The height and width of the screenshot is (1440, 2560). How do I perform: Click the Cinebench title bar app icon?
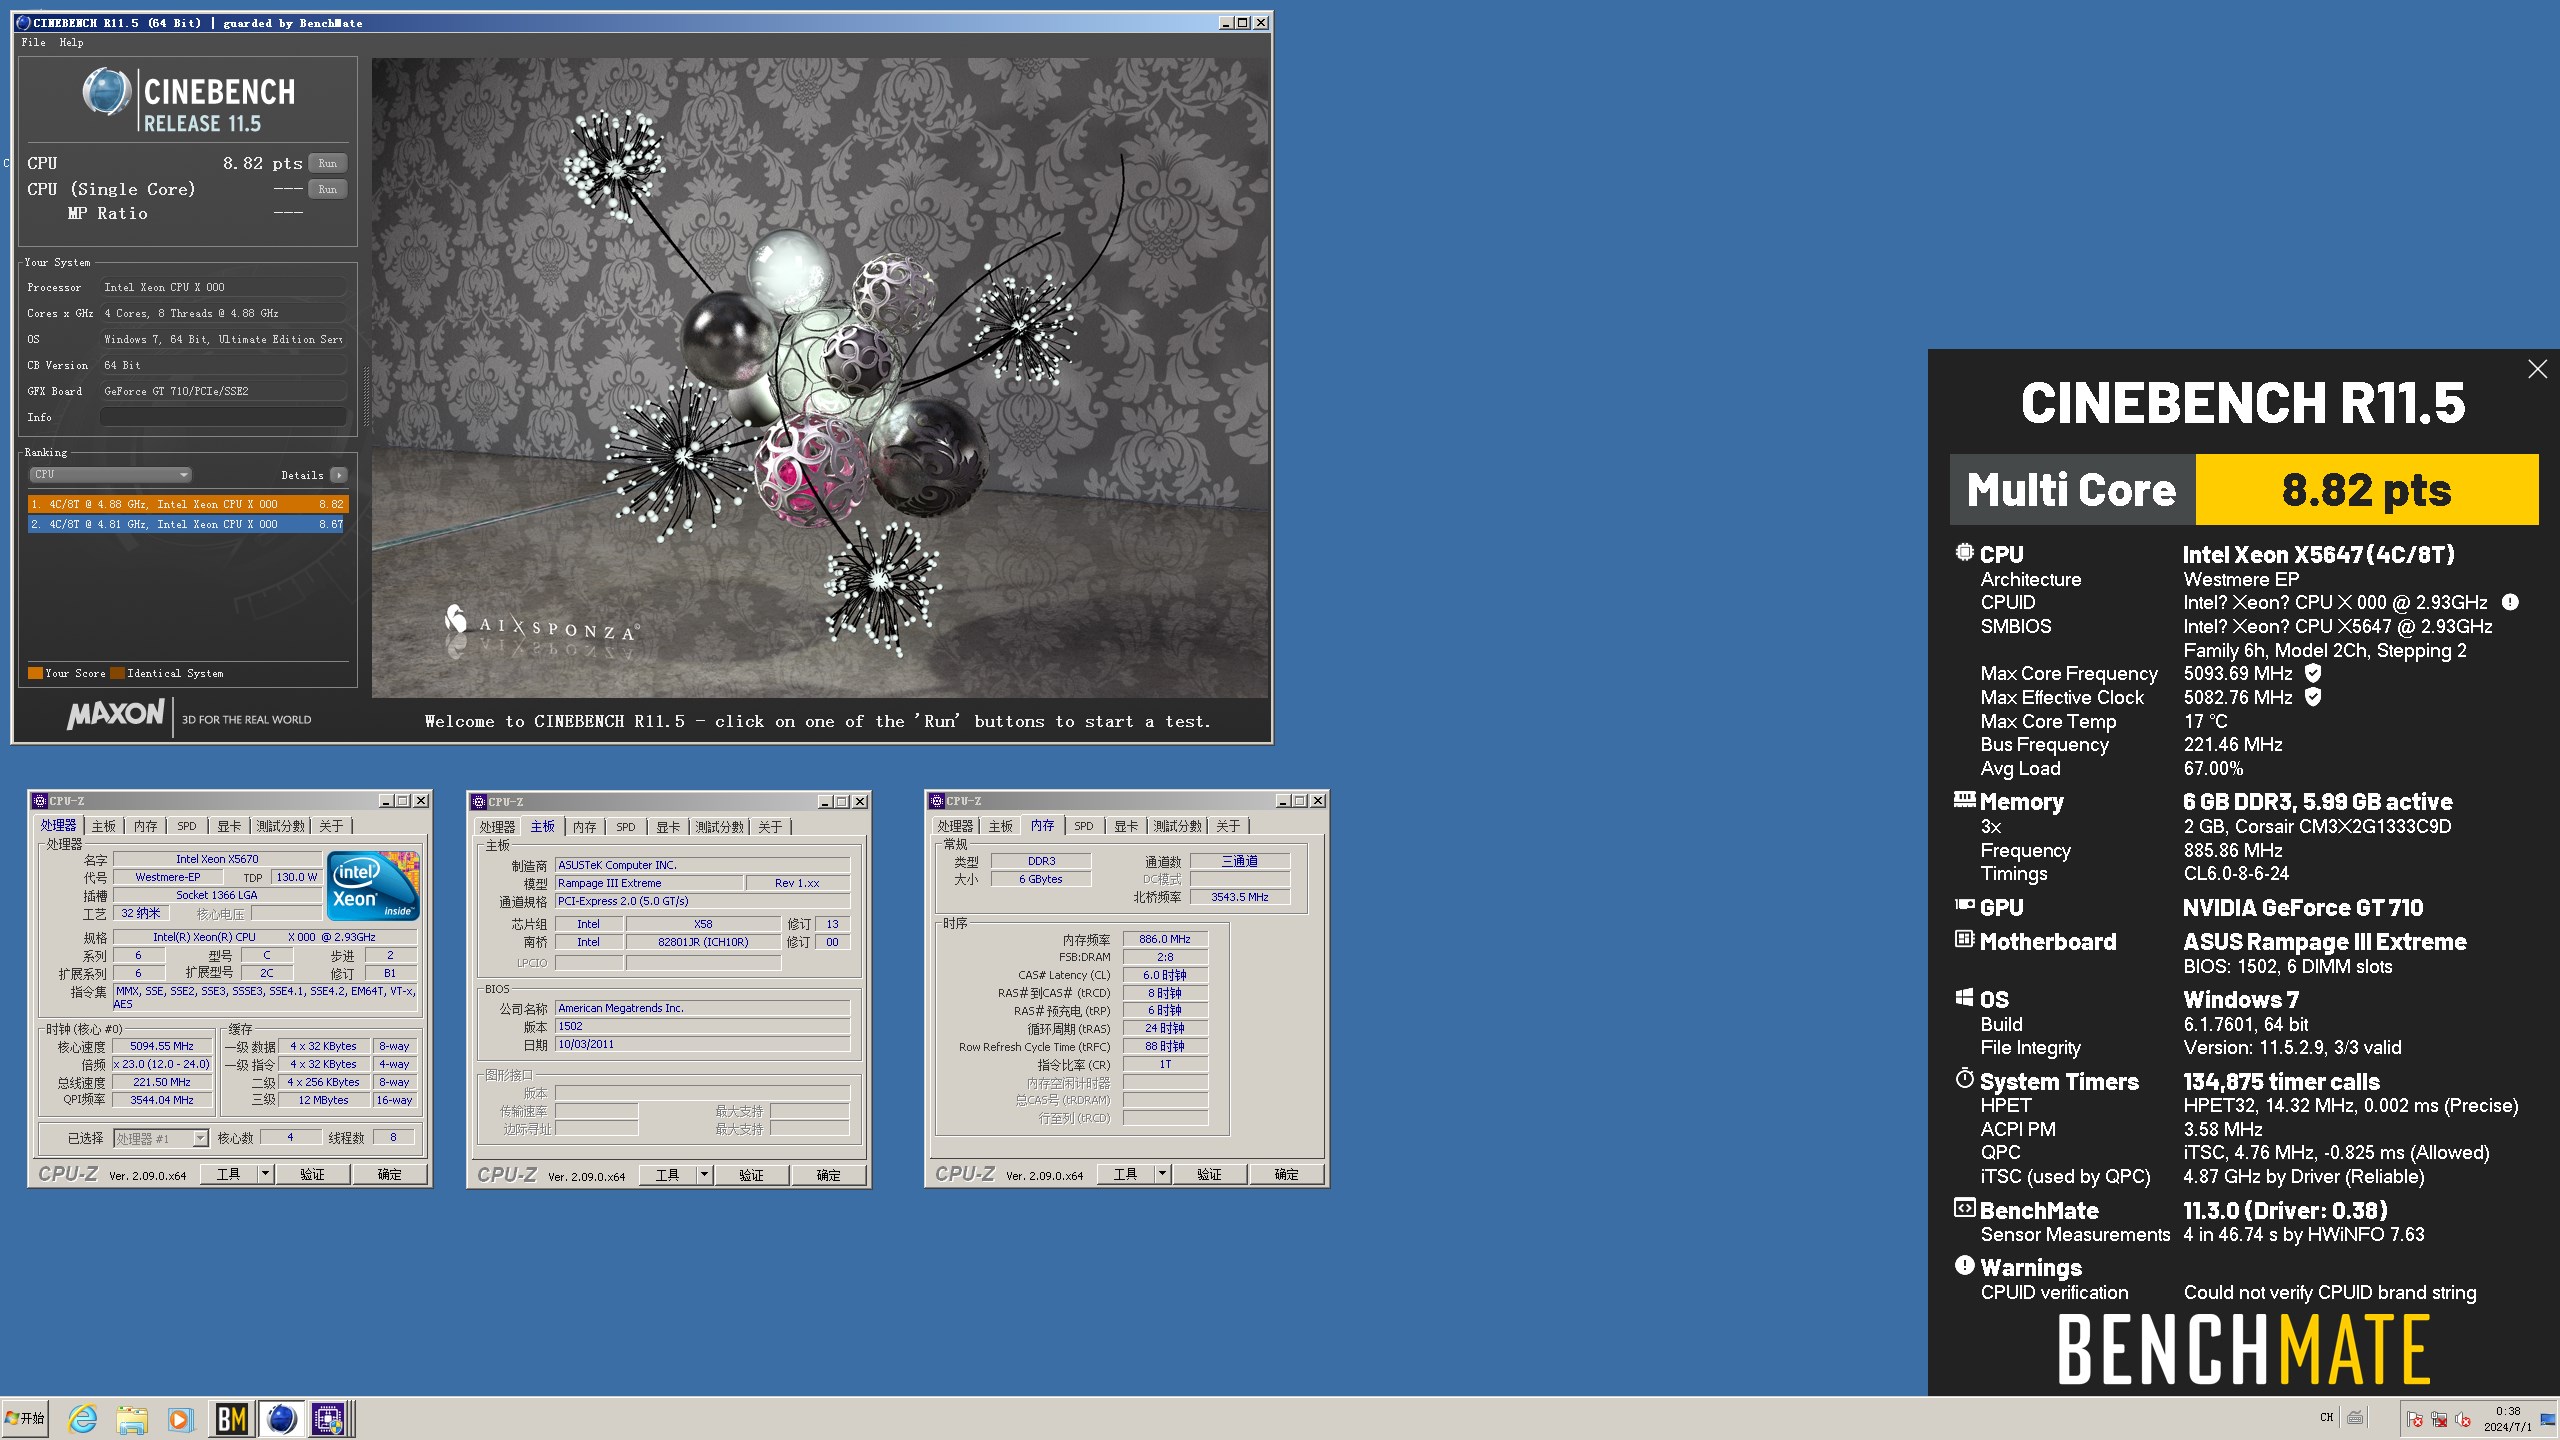click(x=23, y=22)
